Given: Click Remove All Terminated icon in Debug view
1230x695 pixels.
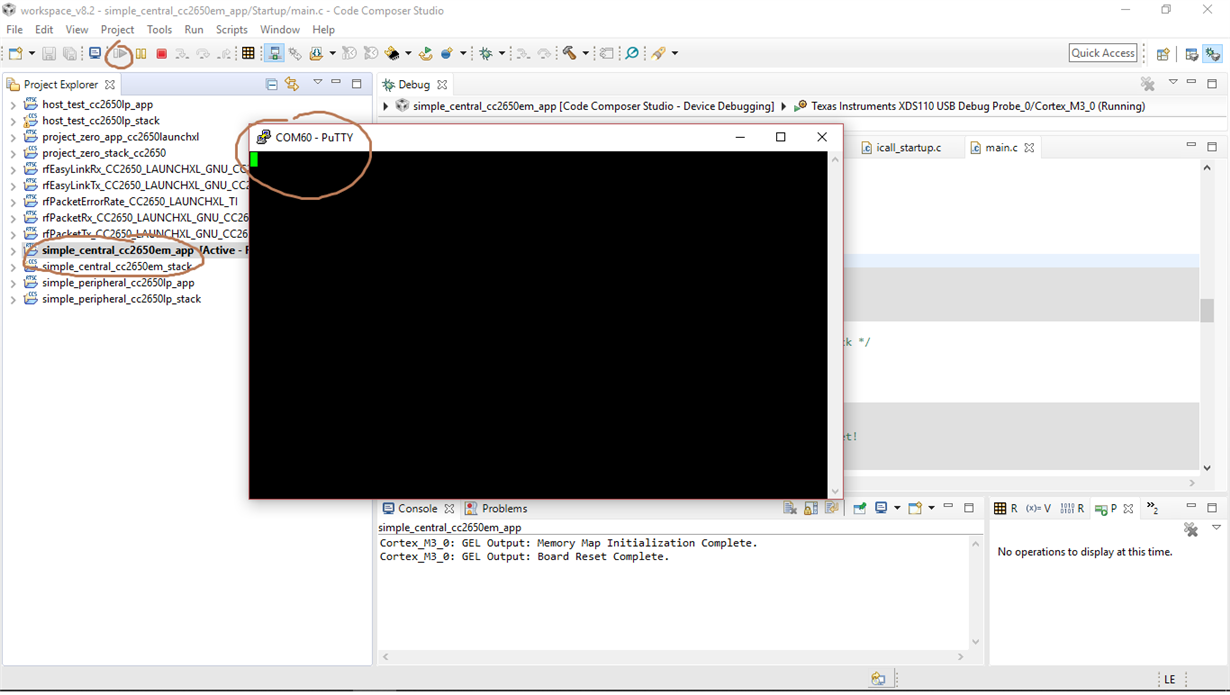Looking at the screenshot, I should tap(1148, 84).
